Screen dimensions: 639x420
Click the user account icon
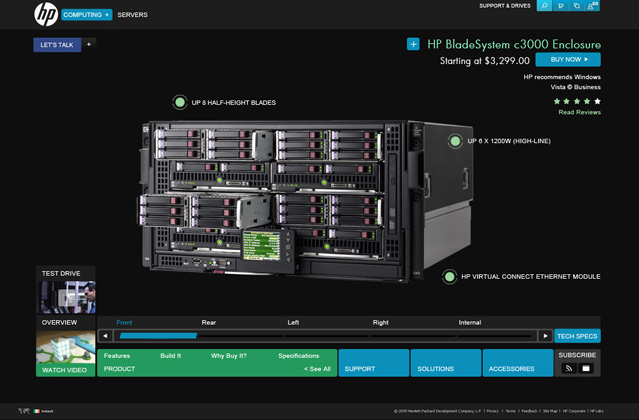(x=593, y=6)
